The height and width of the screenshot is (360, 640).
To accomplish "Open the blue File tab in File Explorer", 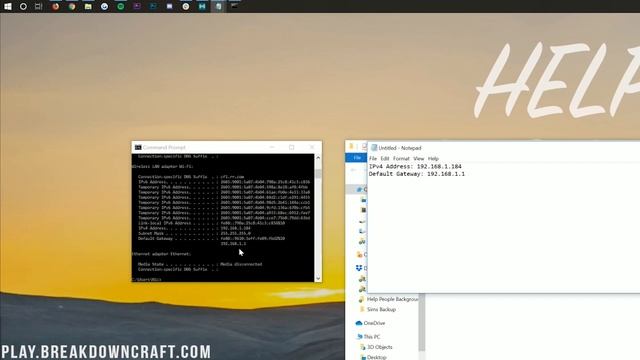I will [x=356, y=158].
